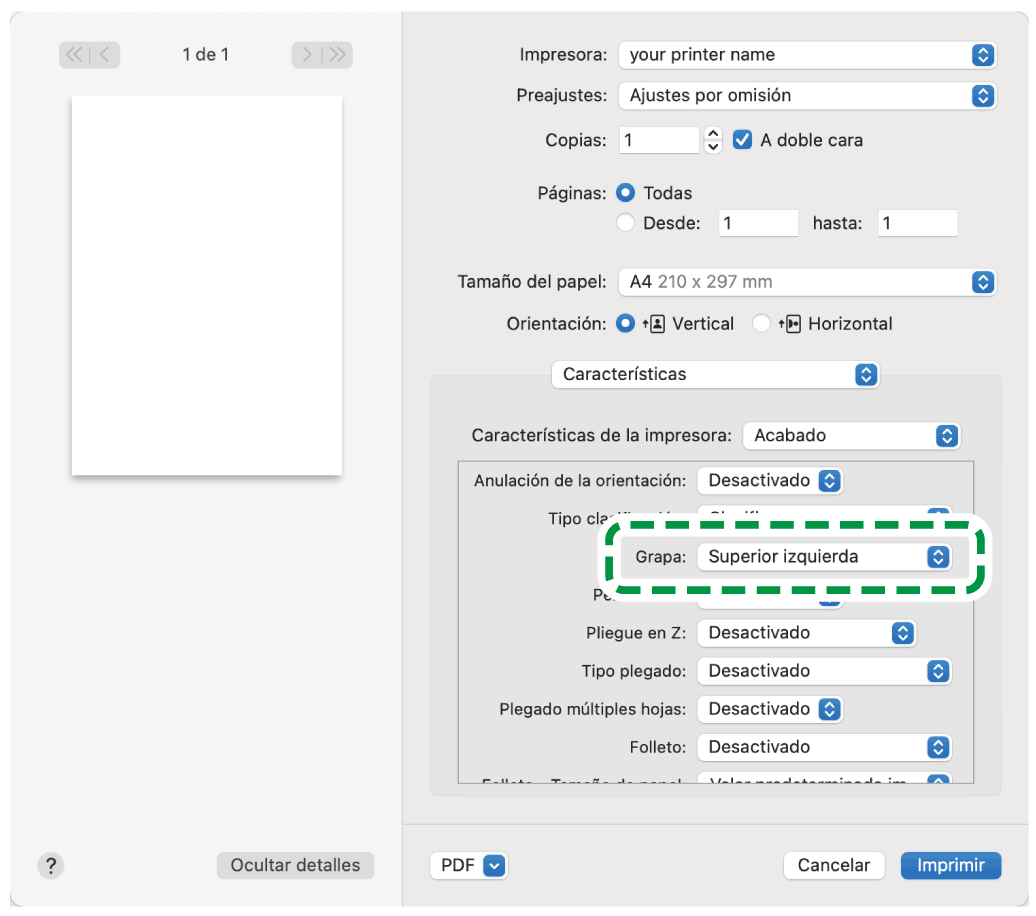Click the help question mark icon
Image resolution: width=1036 pixels, height=916 pixels.
coord(50,865)
